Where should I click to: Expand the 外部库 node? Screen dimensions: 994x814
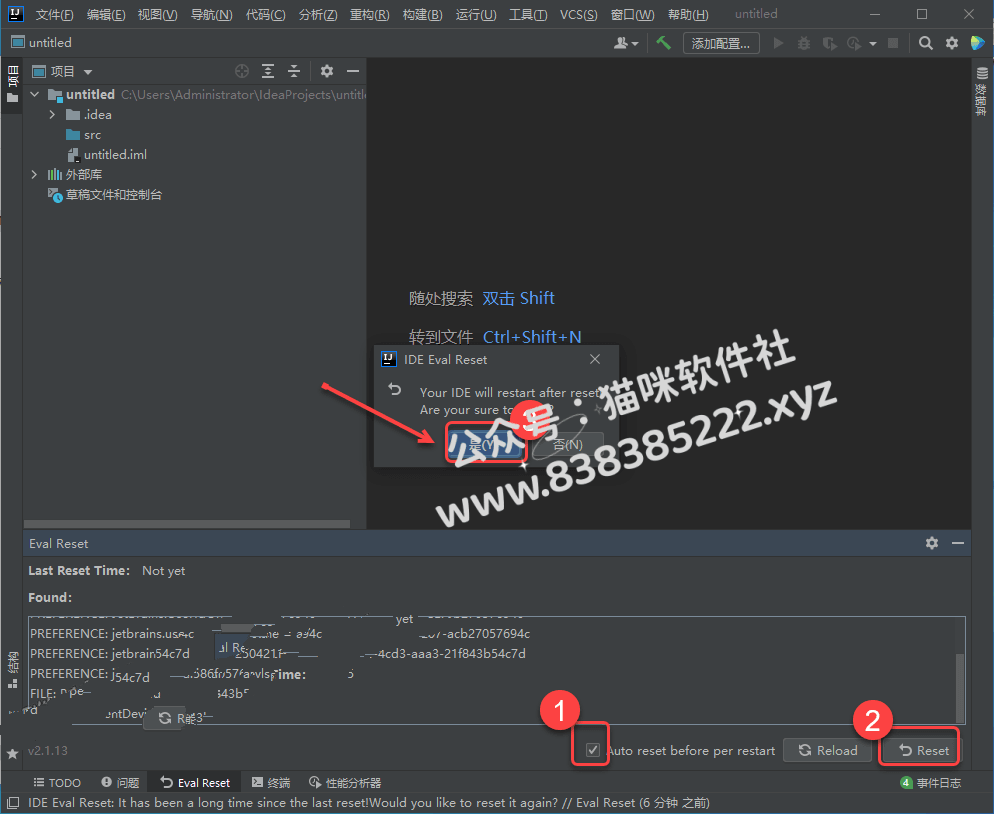(34, 174)
